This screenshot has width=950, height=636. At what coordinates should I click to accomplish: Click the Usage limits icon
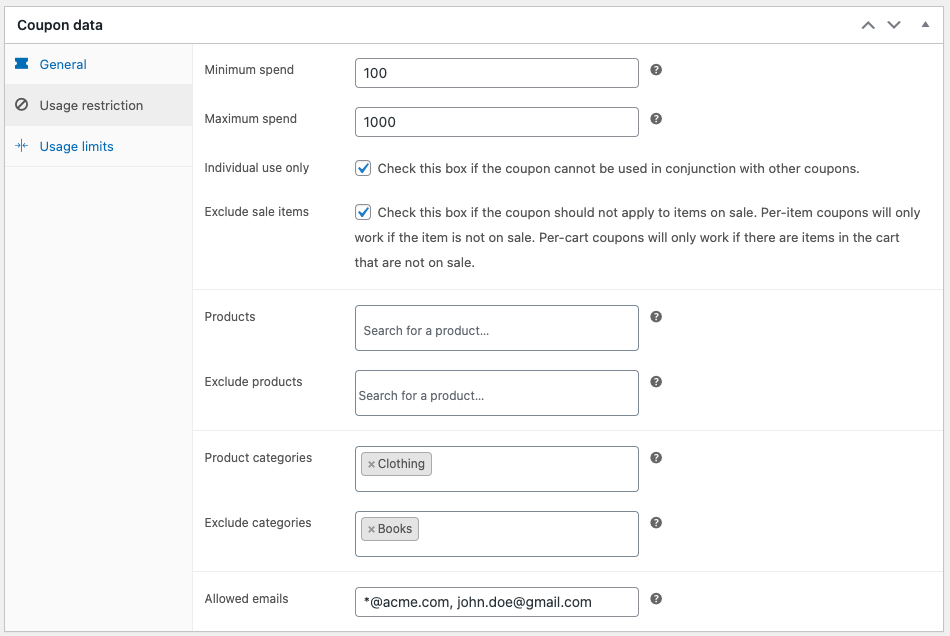(22, 145)
